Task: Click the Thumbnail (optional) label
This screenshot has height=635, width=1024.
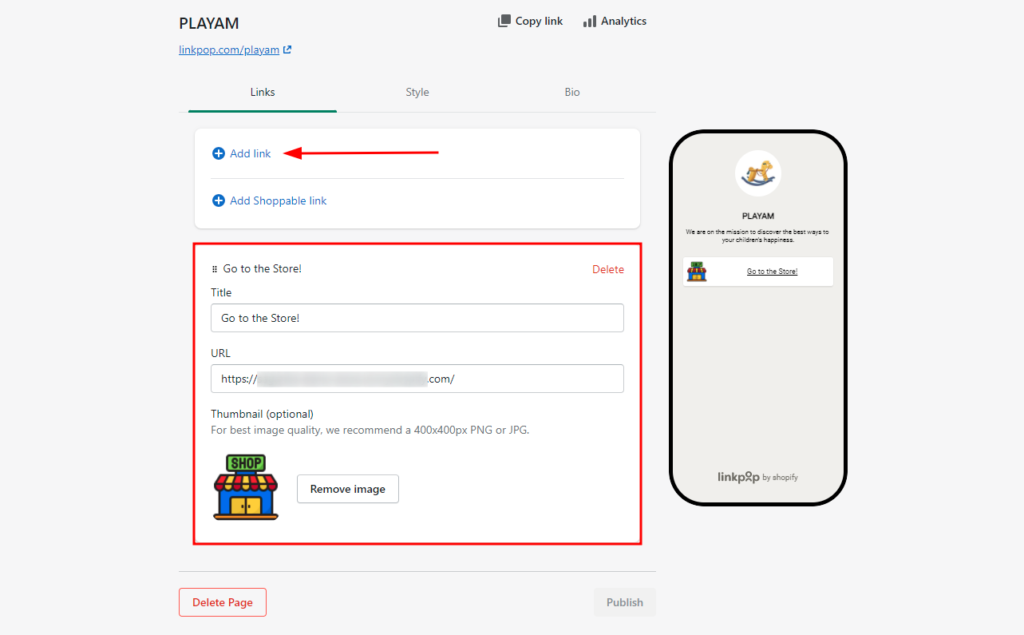Action: [x=262, y=414]
